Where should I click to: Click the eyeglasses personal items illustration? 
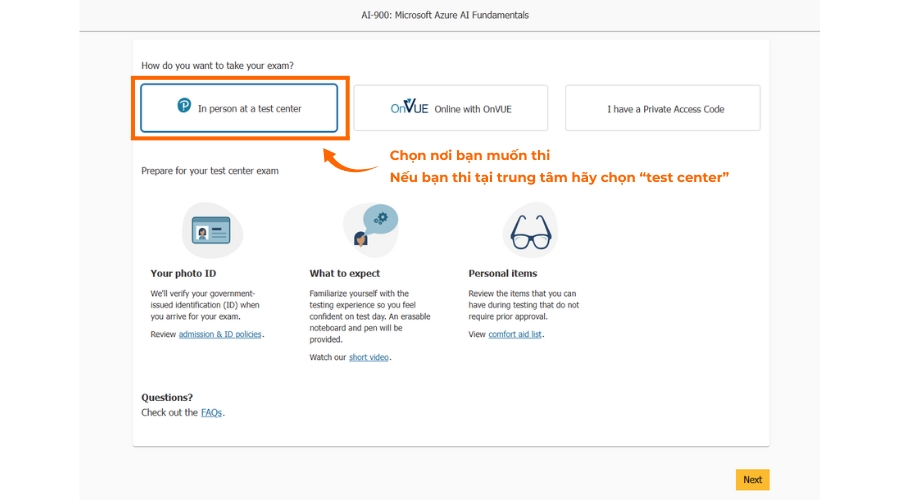pyautogui.click(x=530, y=230)
